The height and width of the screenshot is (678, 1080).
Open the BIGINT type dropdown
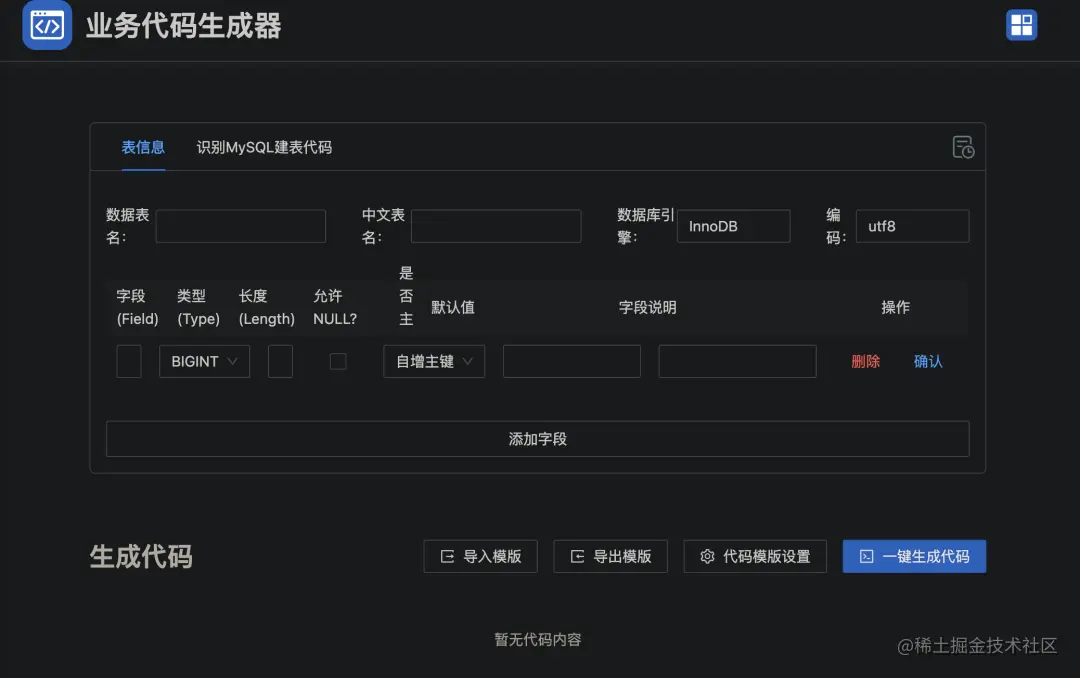tap(204, 361)
